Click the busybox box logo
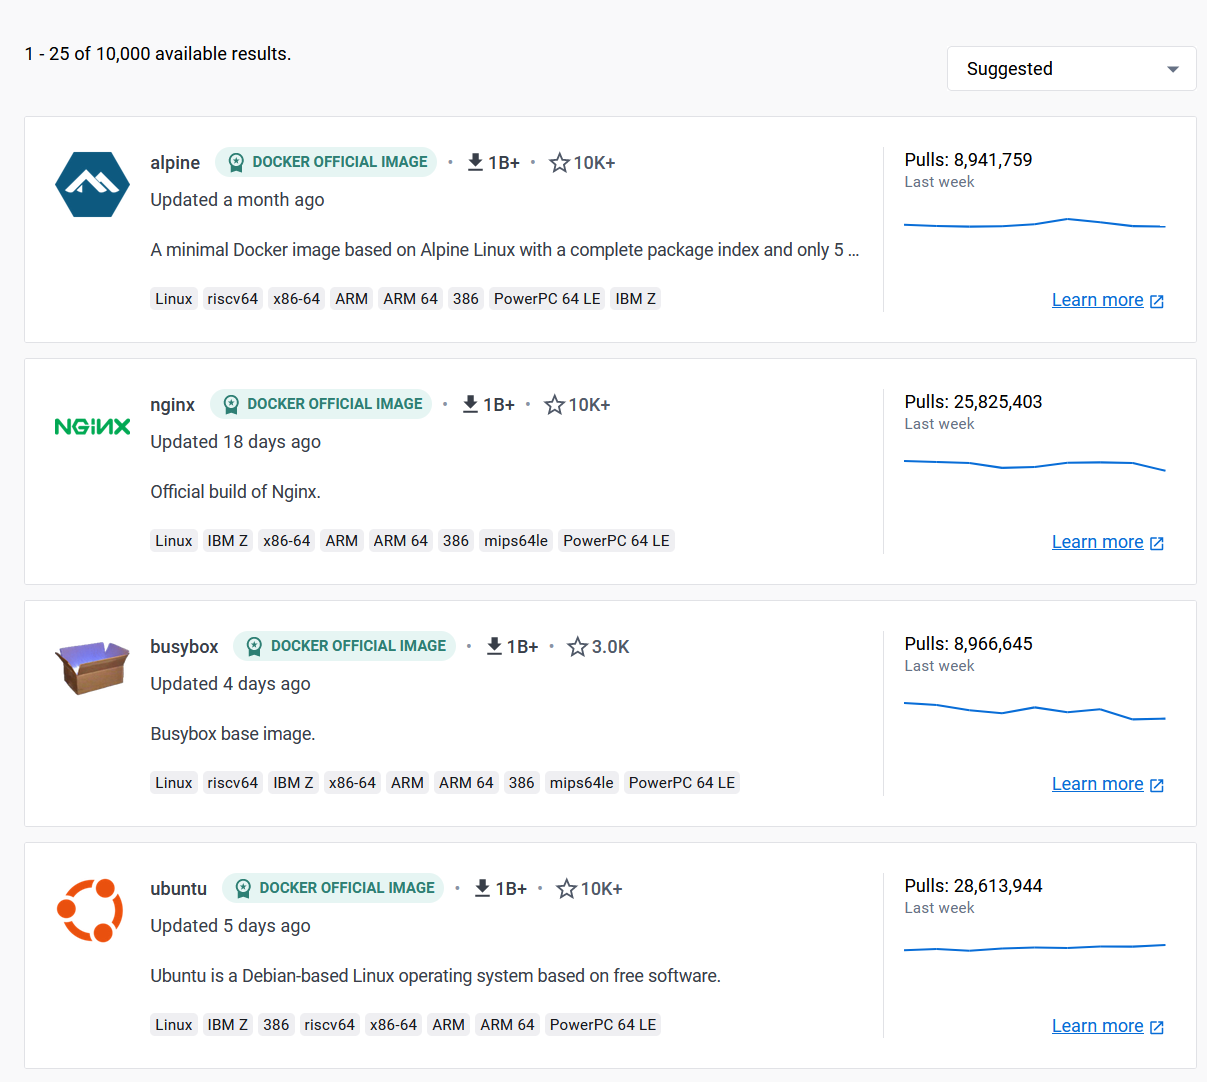1207x1082 pixels. 92,667
